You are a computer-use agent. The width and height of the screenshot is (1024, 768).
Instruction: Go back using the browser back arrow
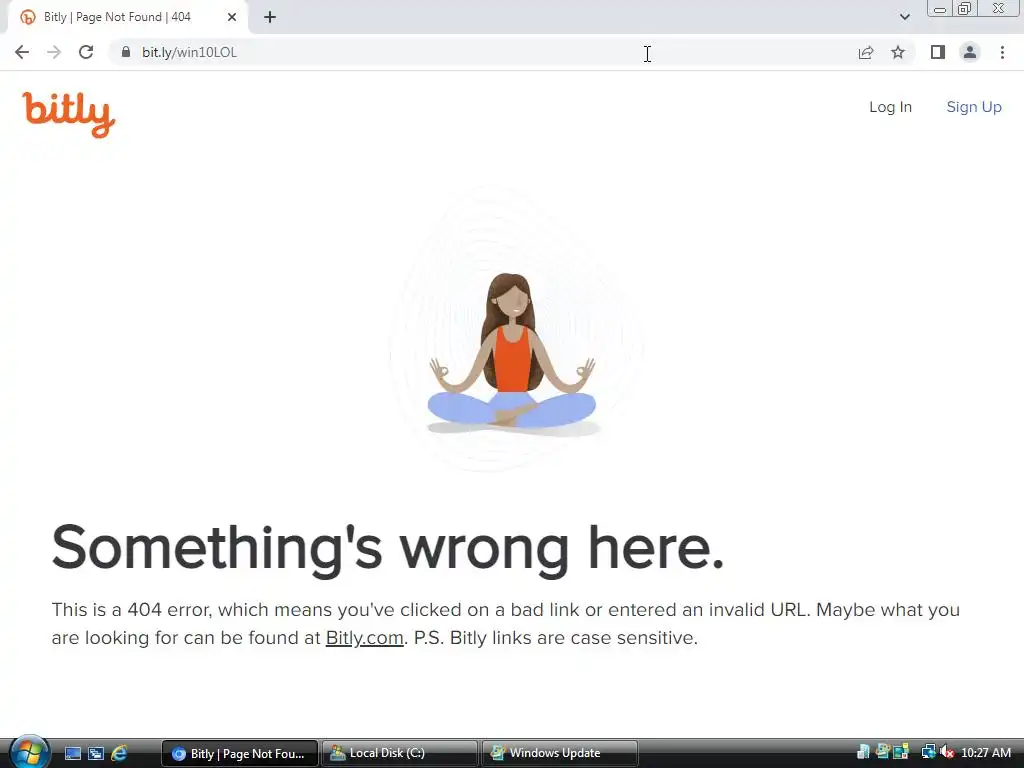click(22, 52)
